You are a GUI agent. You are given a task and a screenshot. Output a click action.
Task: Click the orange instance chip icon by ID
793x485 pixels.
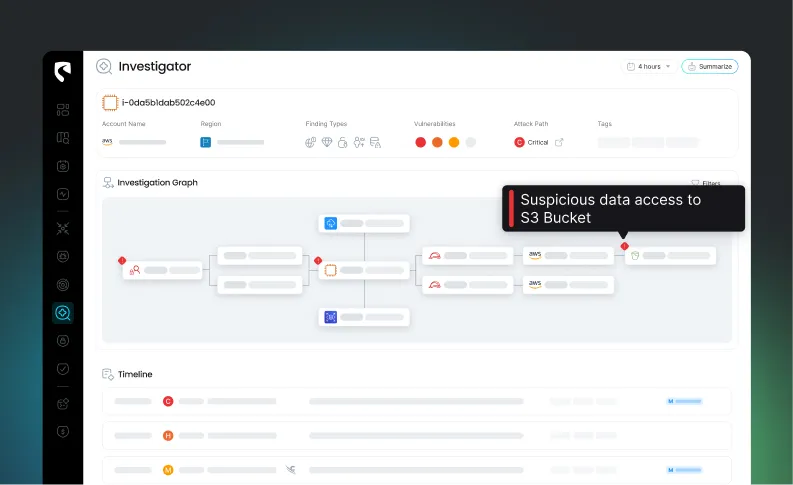click(x=110, y=103)
